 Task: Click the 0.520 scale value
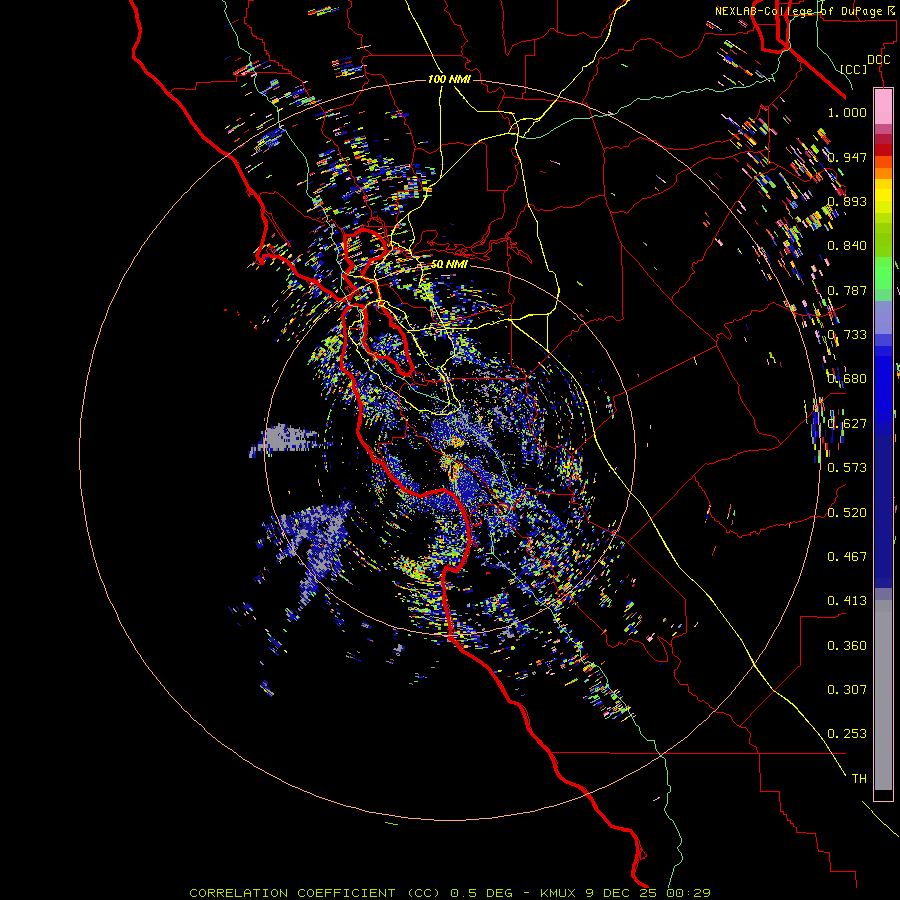pos(847,513)
